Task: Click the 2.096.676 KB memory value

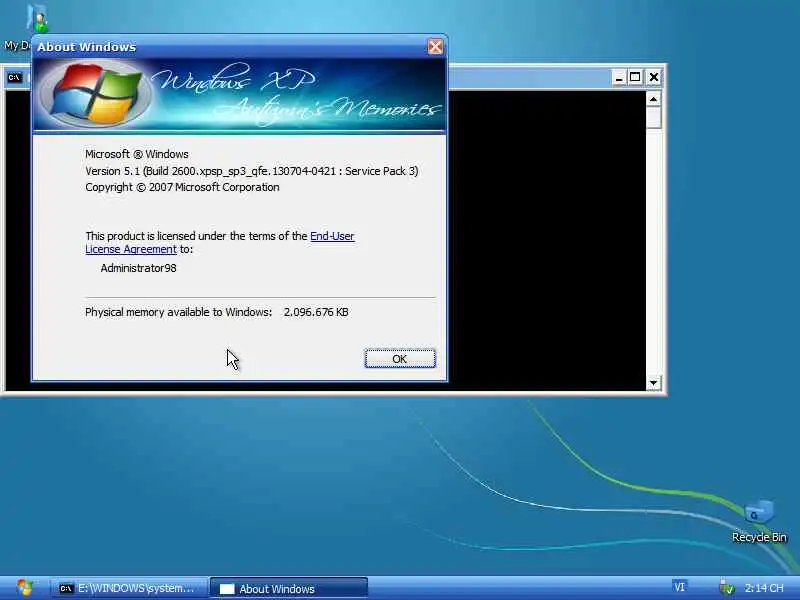Action: [x=316, y=312]
